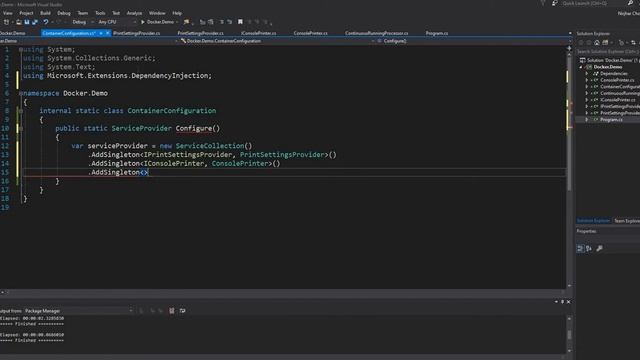The image size is (640, 360).
Task: Click the ServiceCollection type in code
Action: tap(210, 146)
